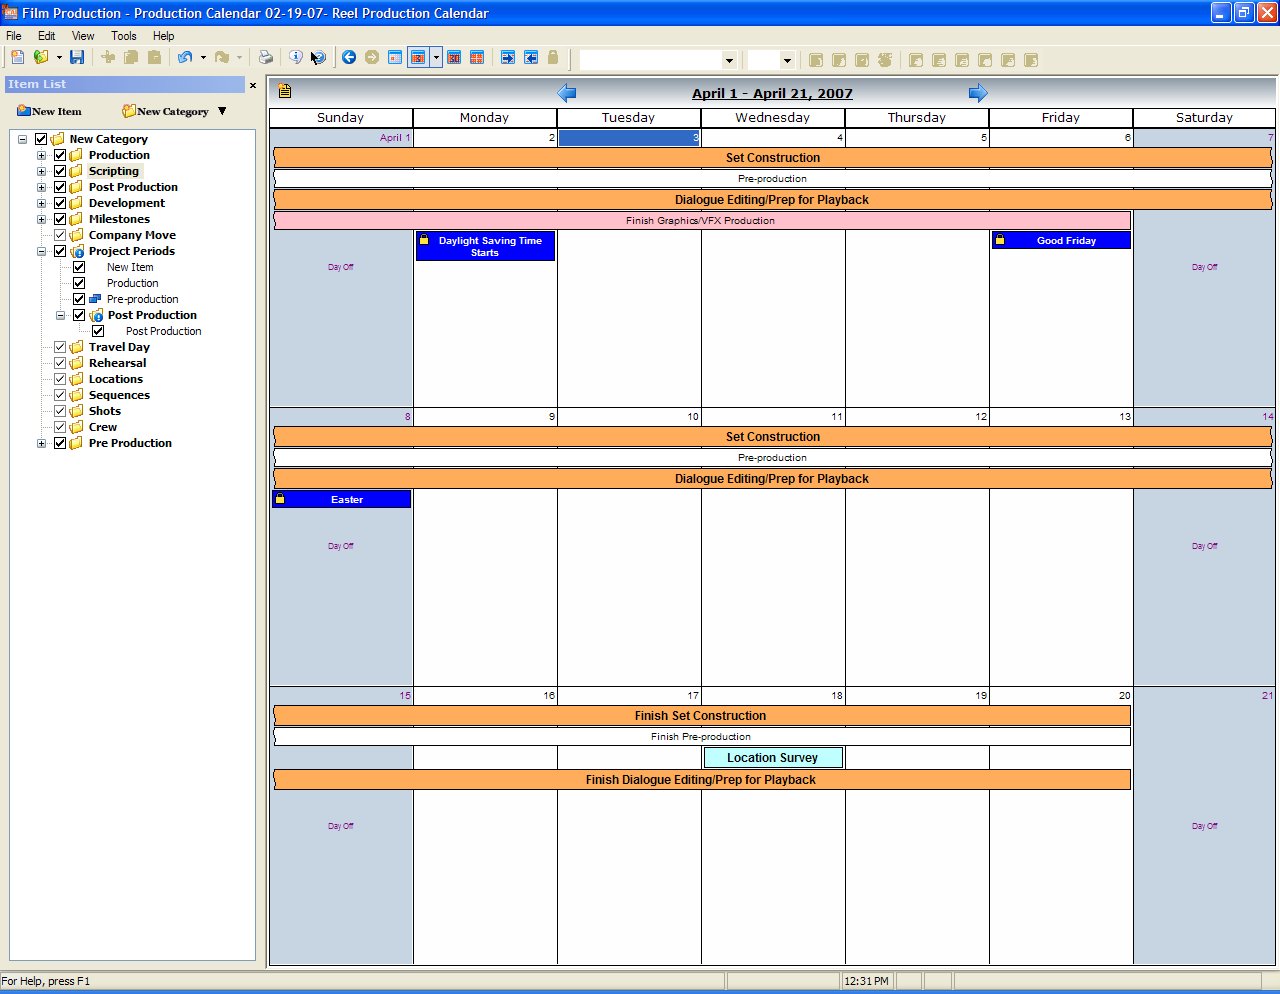This screenshot has height=994, width=1280.
Task: Select the highlighted April 3 day header
Action: pos(629,138)
